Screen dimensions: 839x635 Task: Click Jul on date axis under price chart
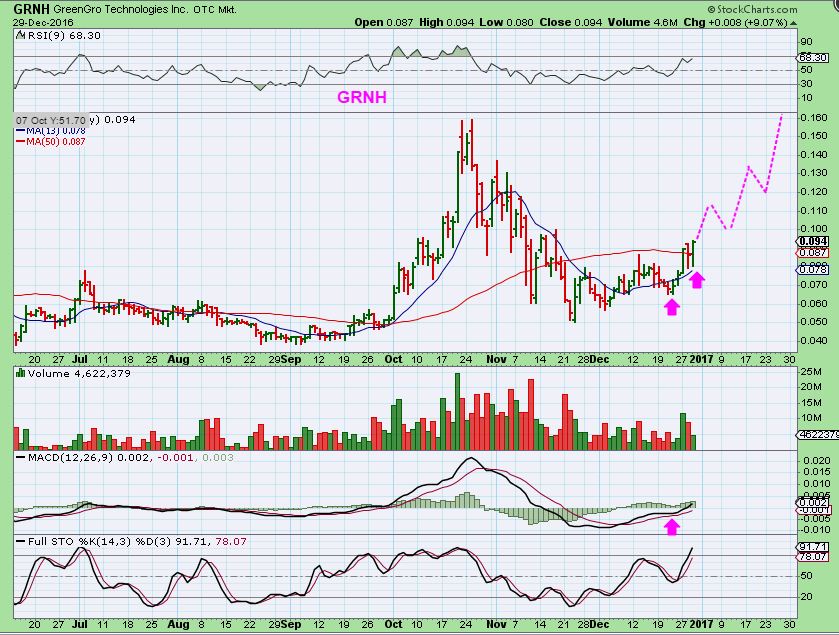tap(80, 359)
